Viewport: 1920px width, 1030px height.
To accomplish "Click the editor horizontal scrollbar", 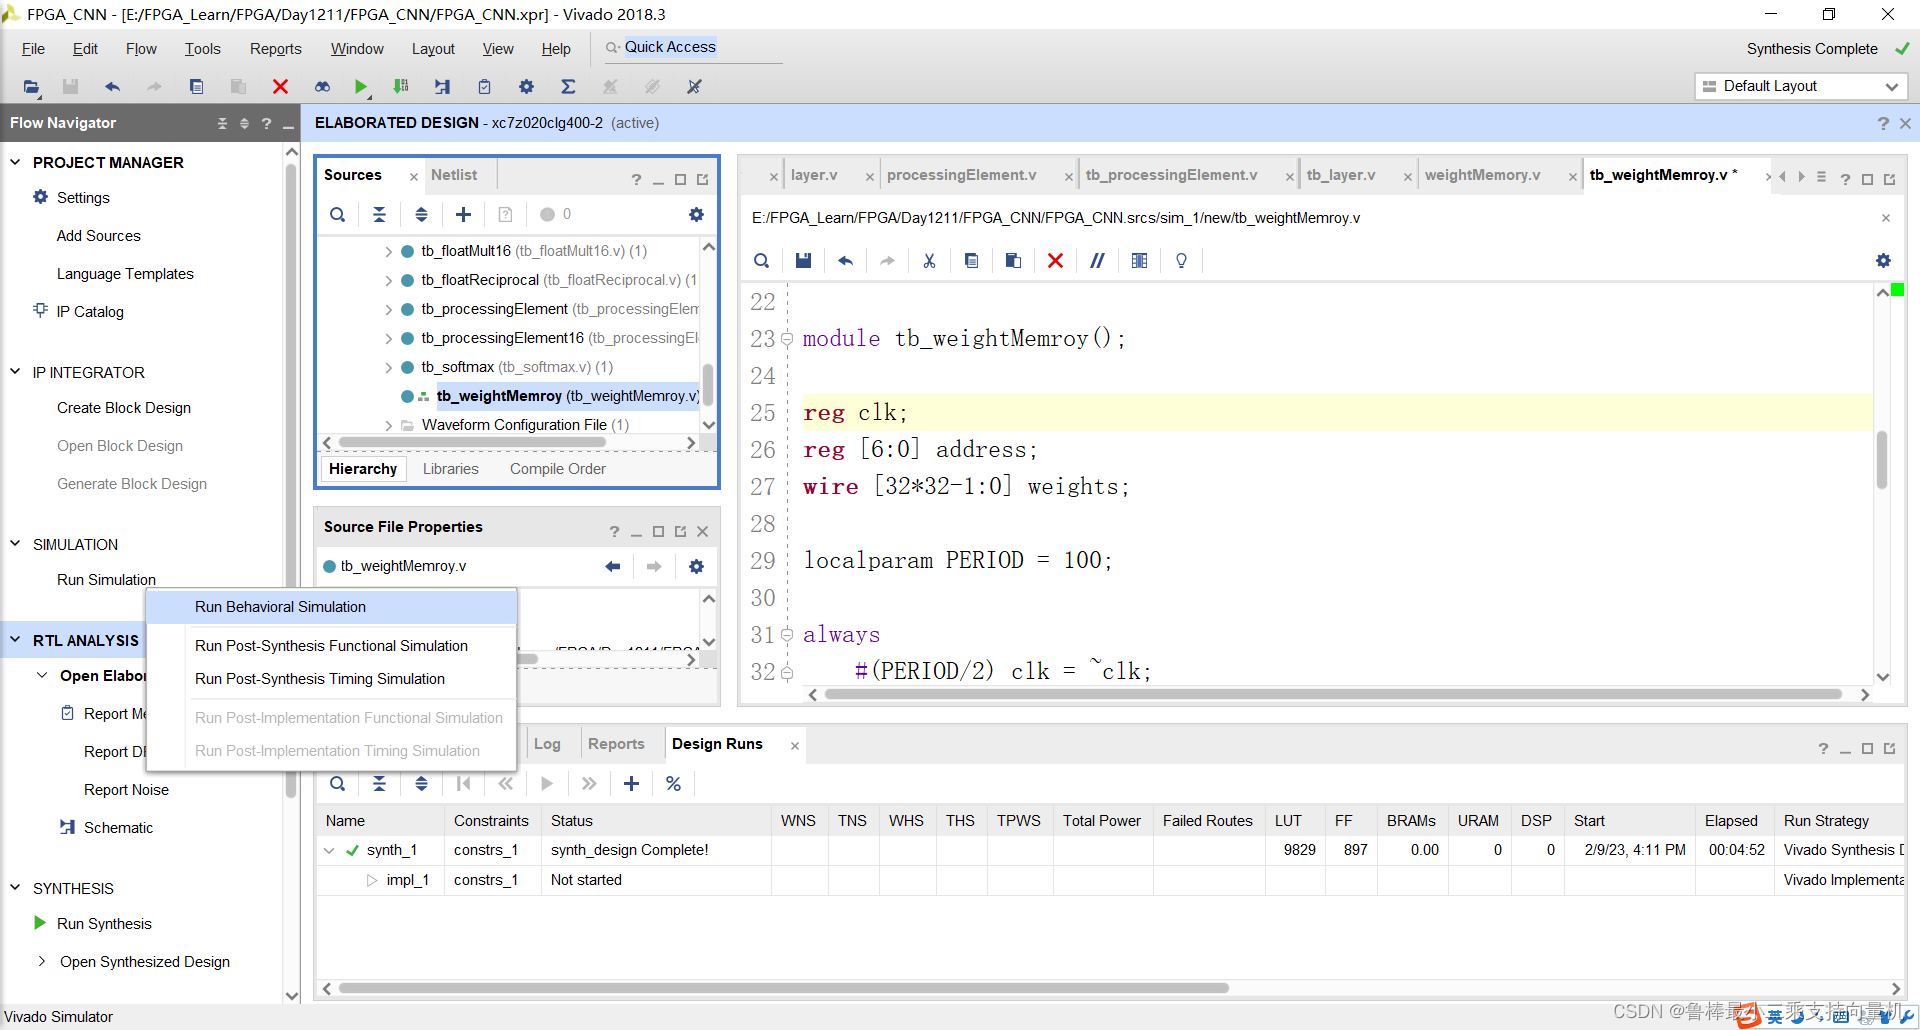I will tap(1333, 694).
